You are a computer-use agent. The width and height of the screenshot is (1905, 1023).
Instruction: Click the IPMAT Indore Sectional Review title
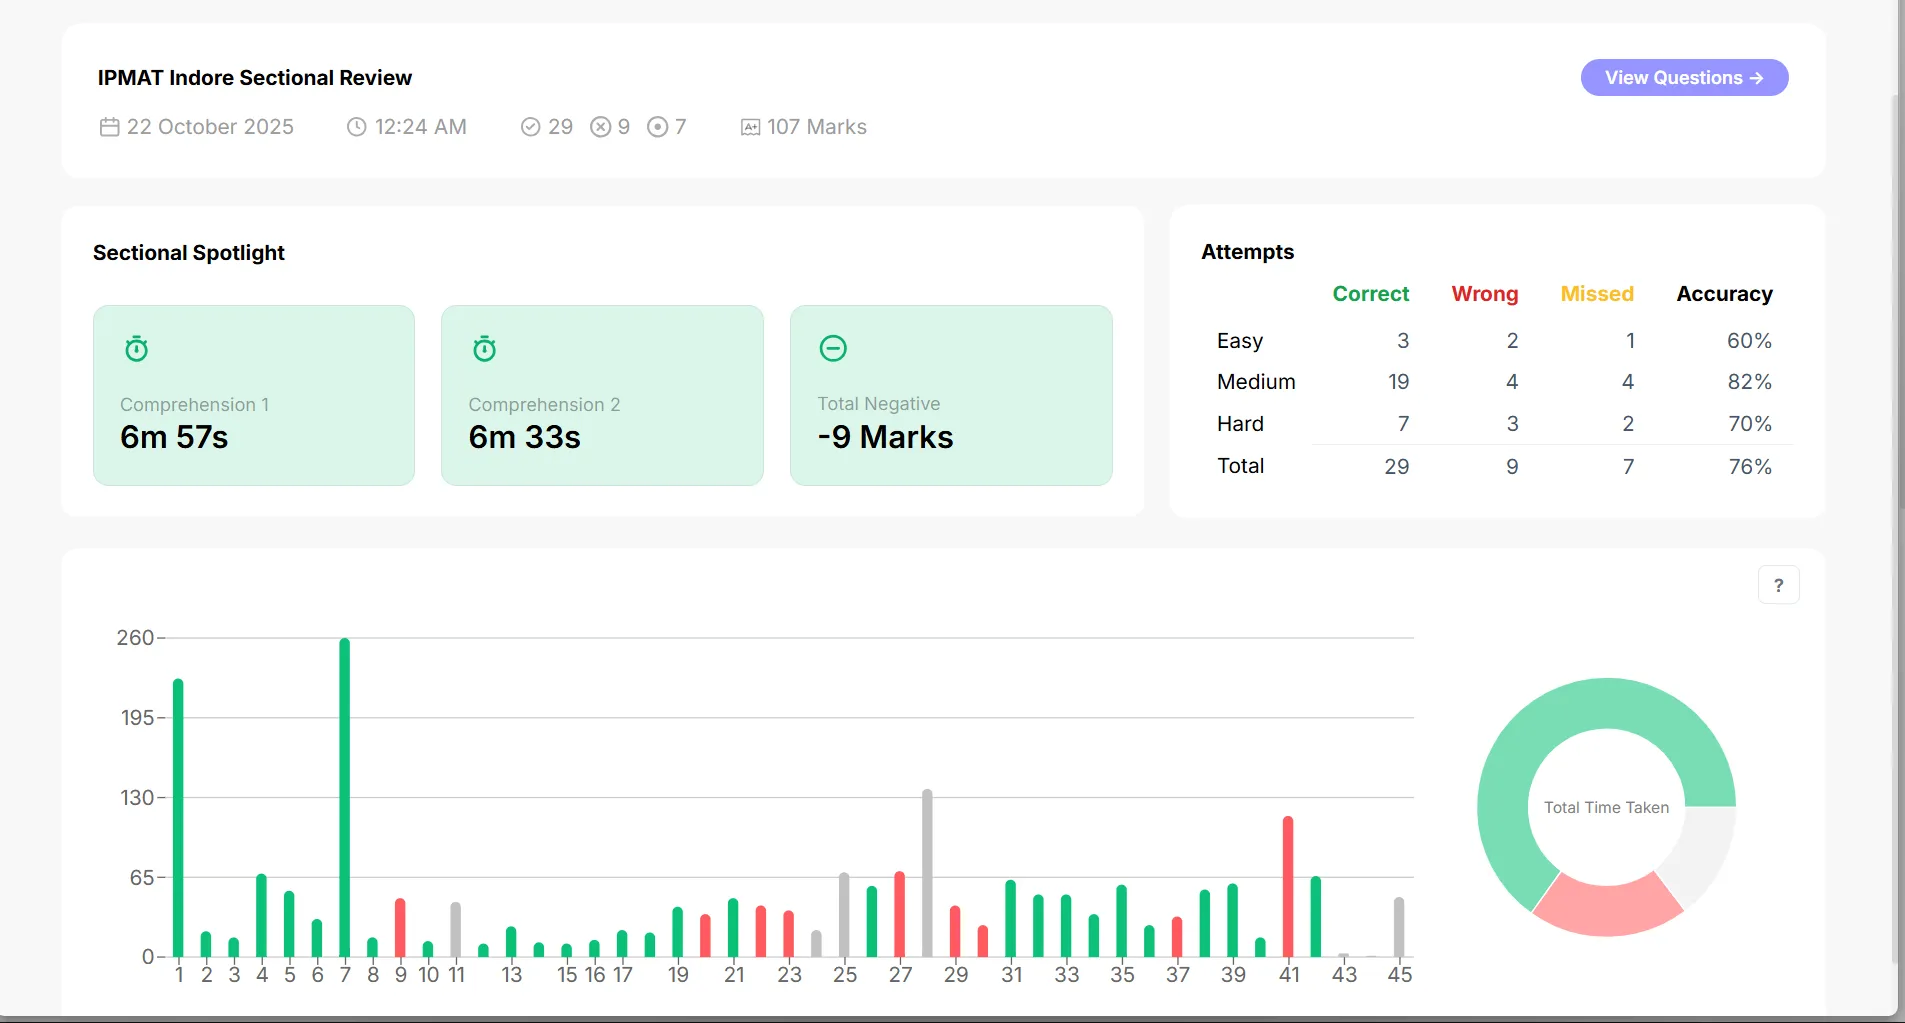click(x=254, y=78)
